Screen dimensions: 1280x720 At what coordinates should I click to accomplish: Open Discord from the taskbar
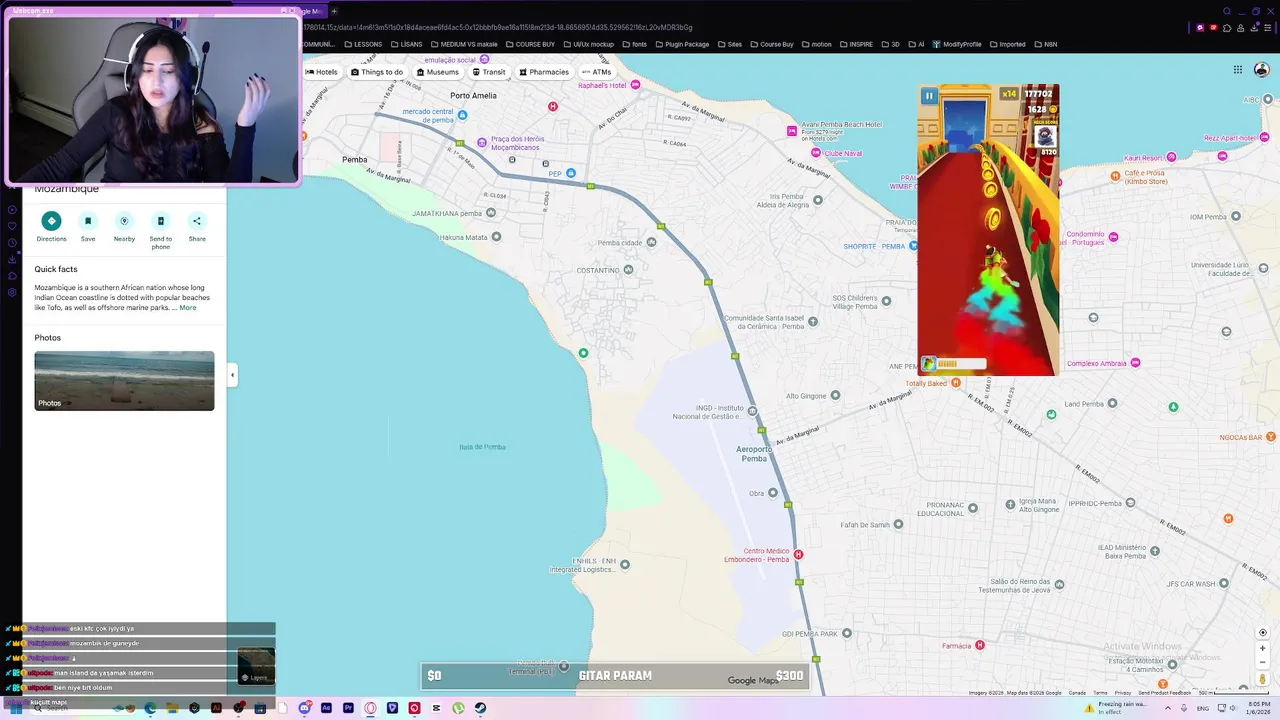click(x=304, y=708)
